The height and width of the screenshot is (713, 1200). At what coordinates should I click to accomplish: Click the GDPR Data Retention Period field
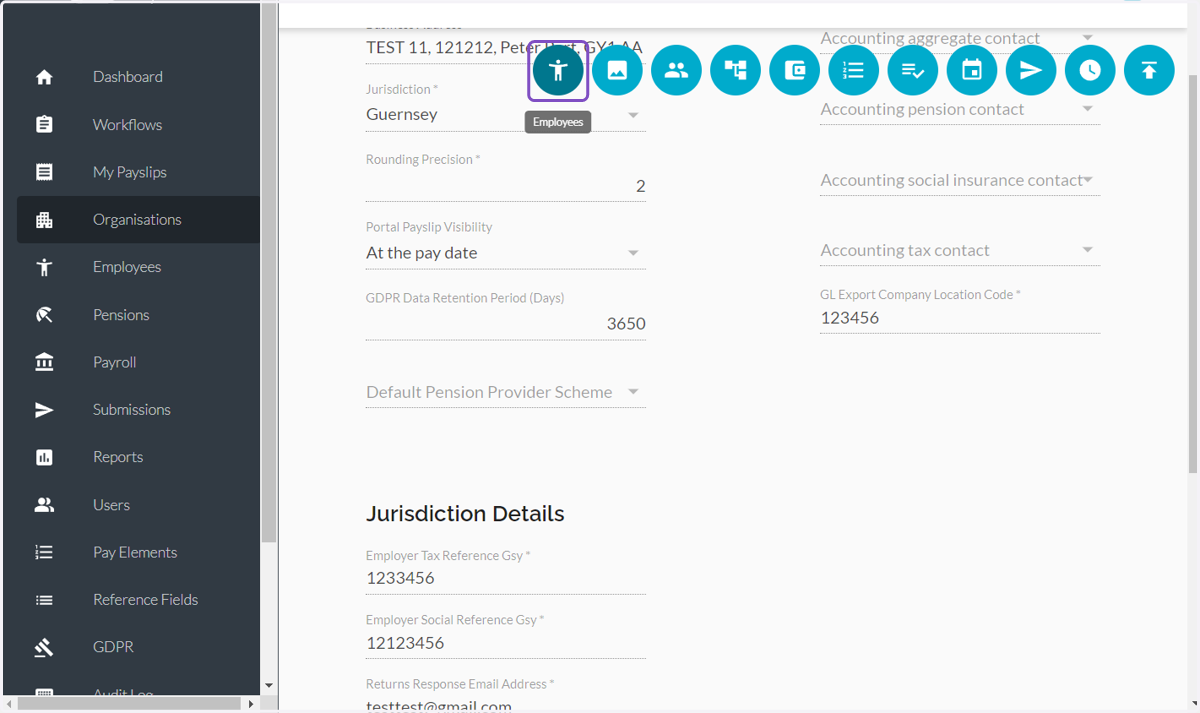(x=505, y=324)
